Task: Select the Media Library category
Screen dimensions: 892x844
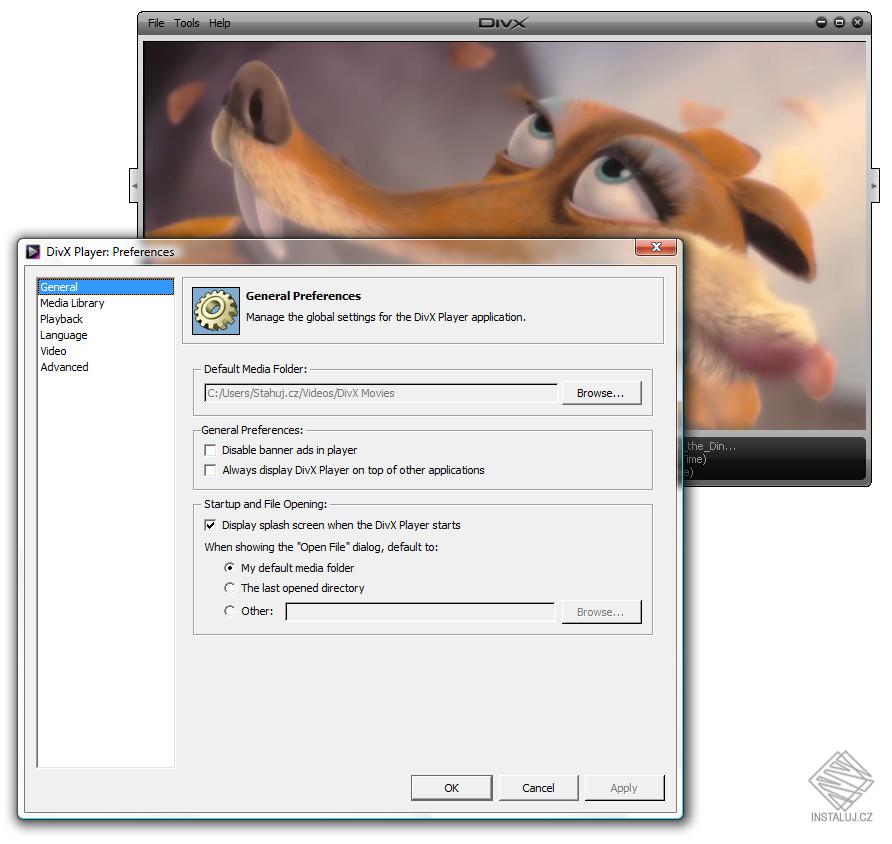Action: [x=72, y=302]
